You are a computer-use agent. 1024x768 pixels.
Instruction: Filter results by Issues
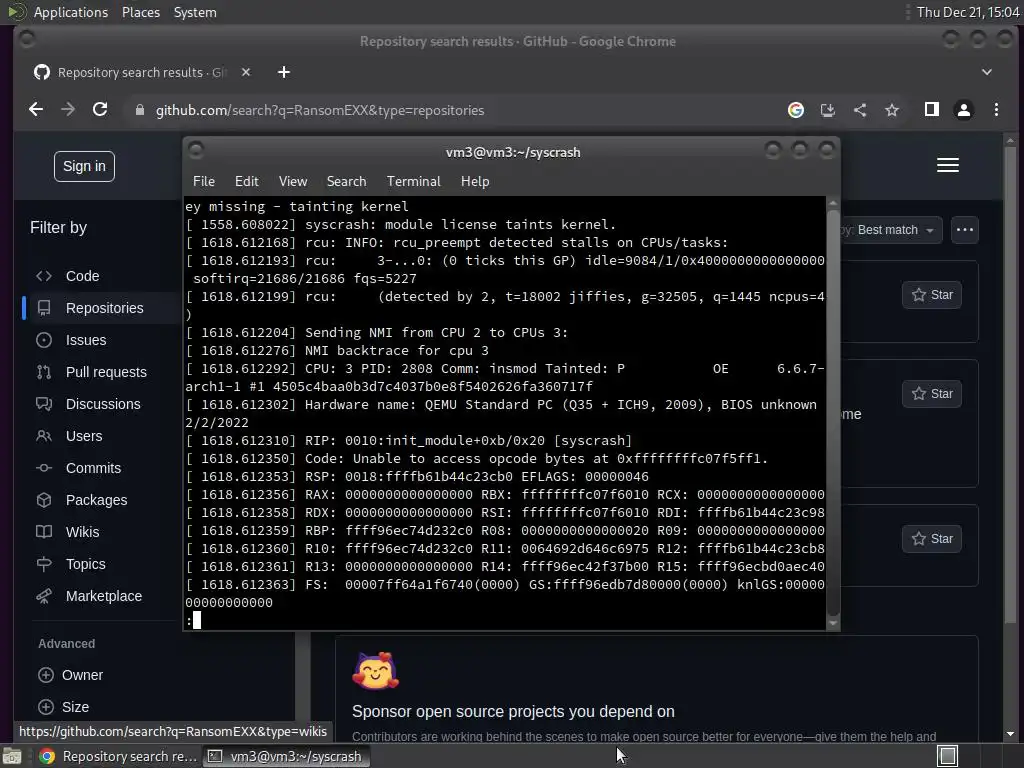tap(85, 340)
